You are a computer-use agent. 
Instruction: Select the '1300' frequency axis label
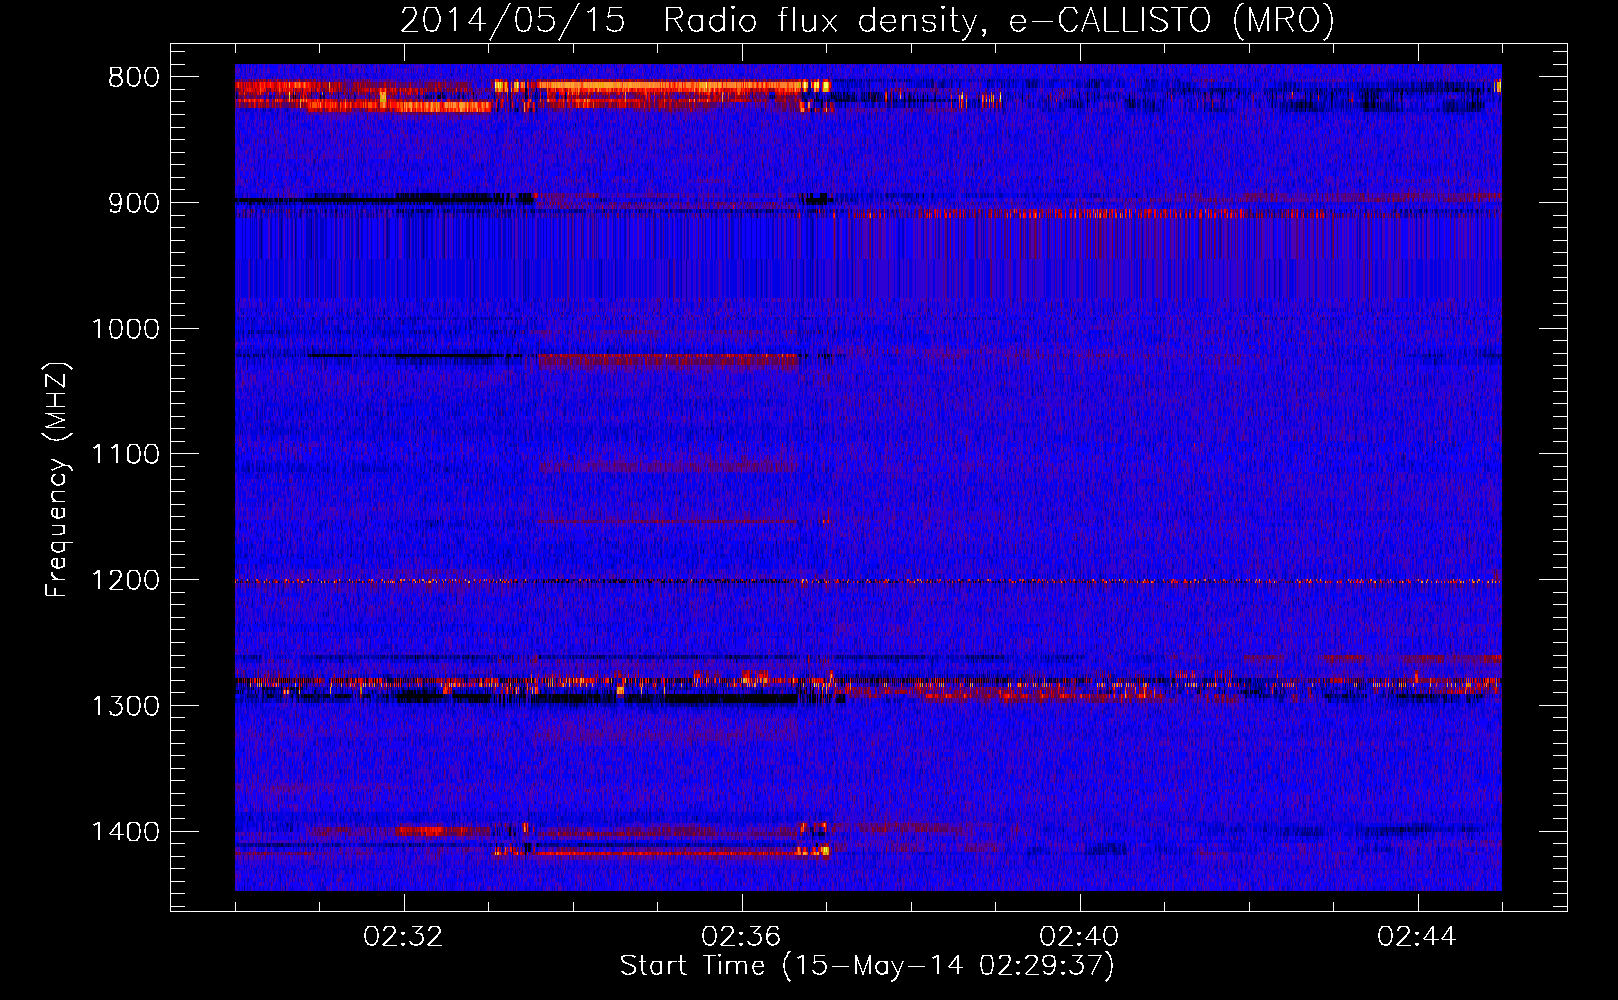(126, 707)
